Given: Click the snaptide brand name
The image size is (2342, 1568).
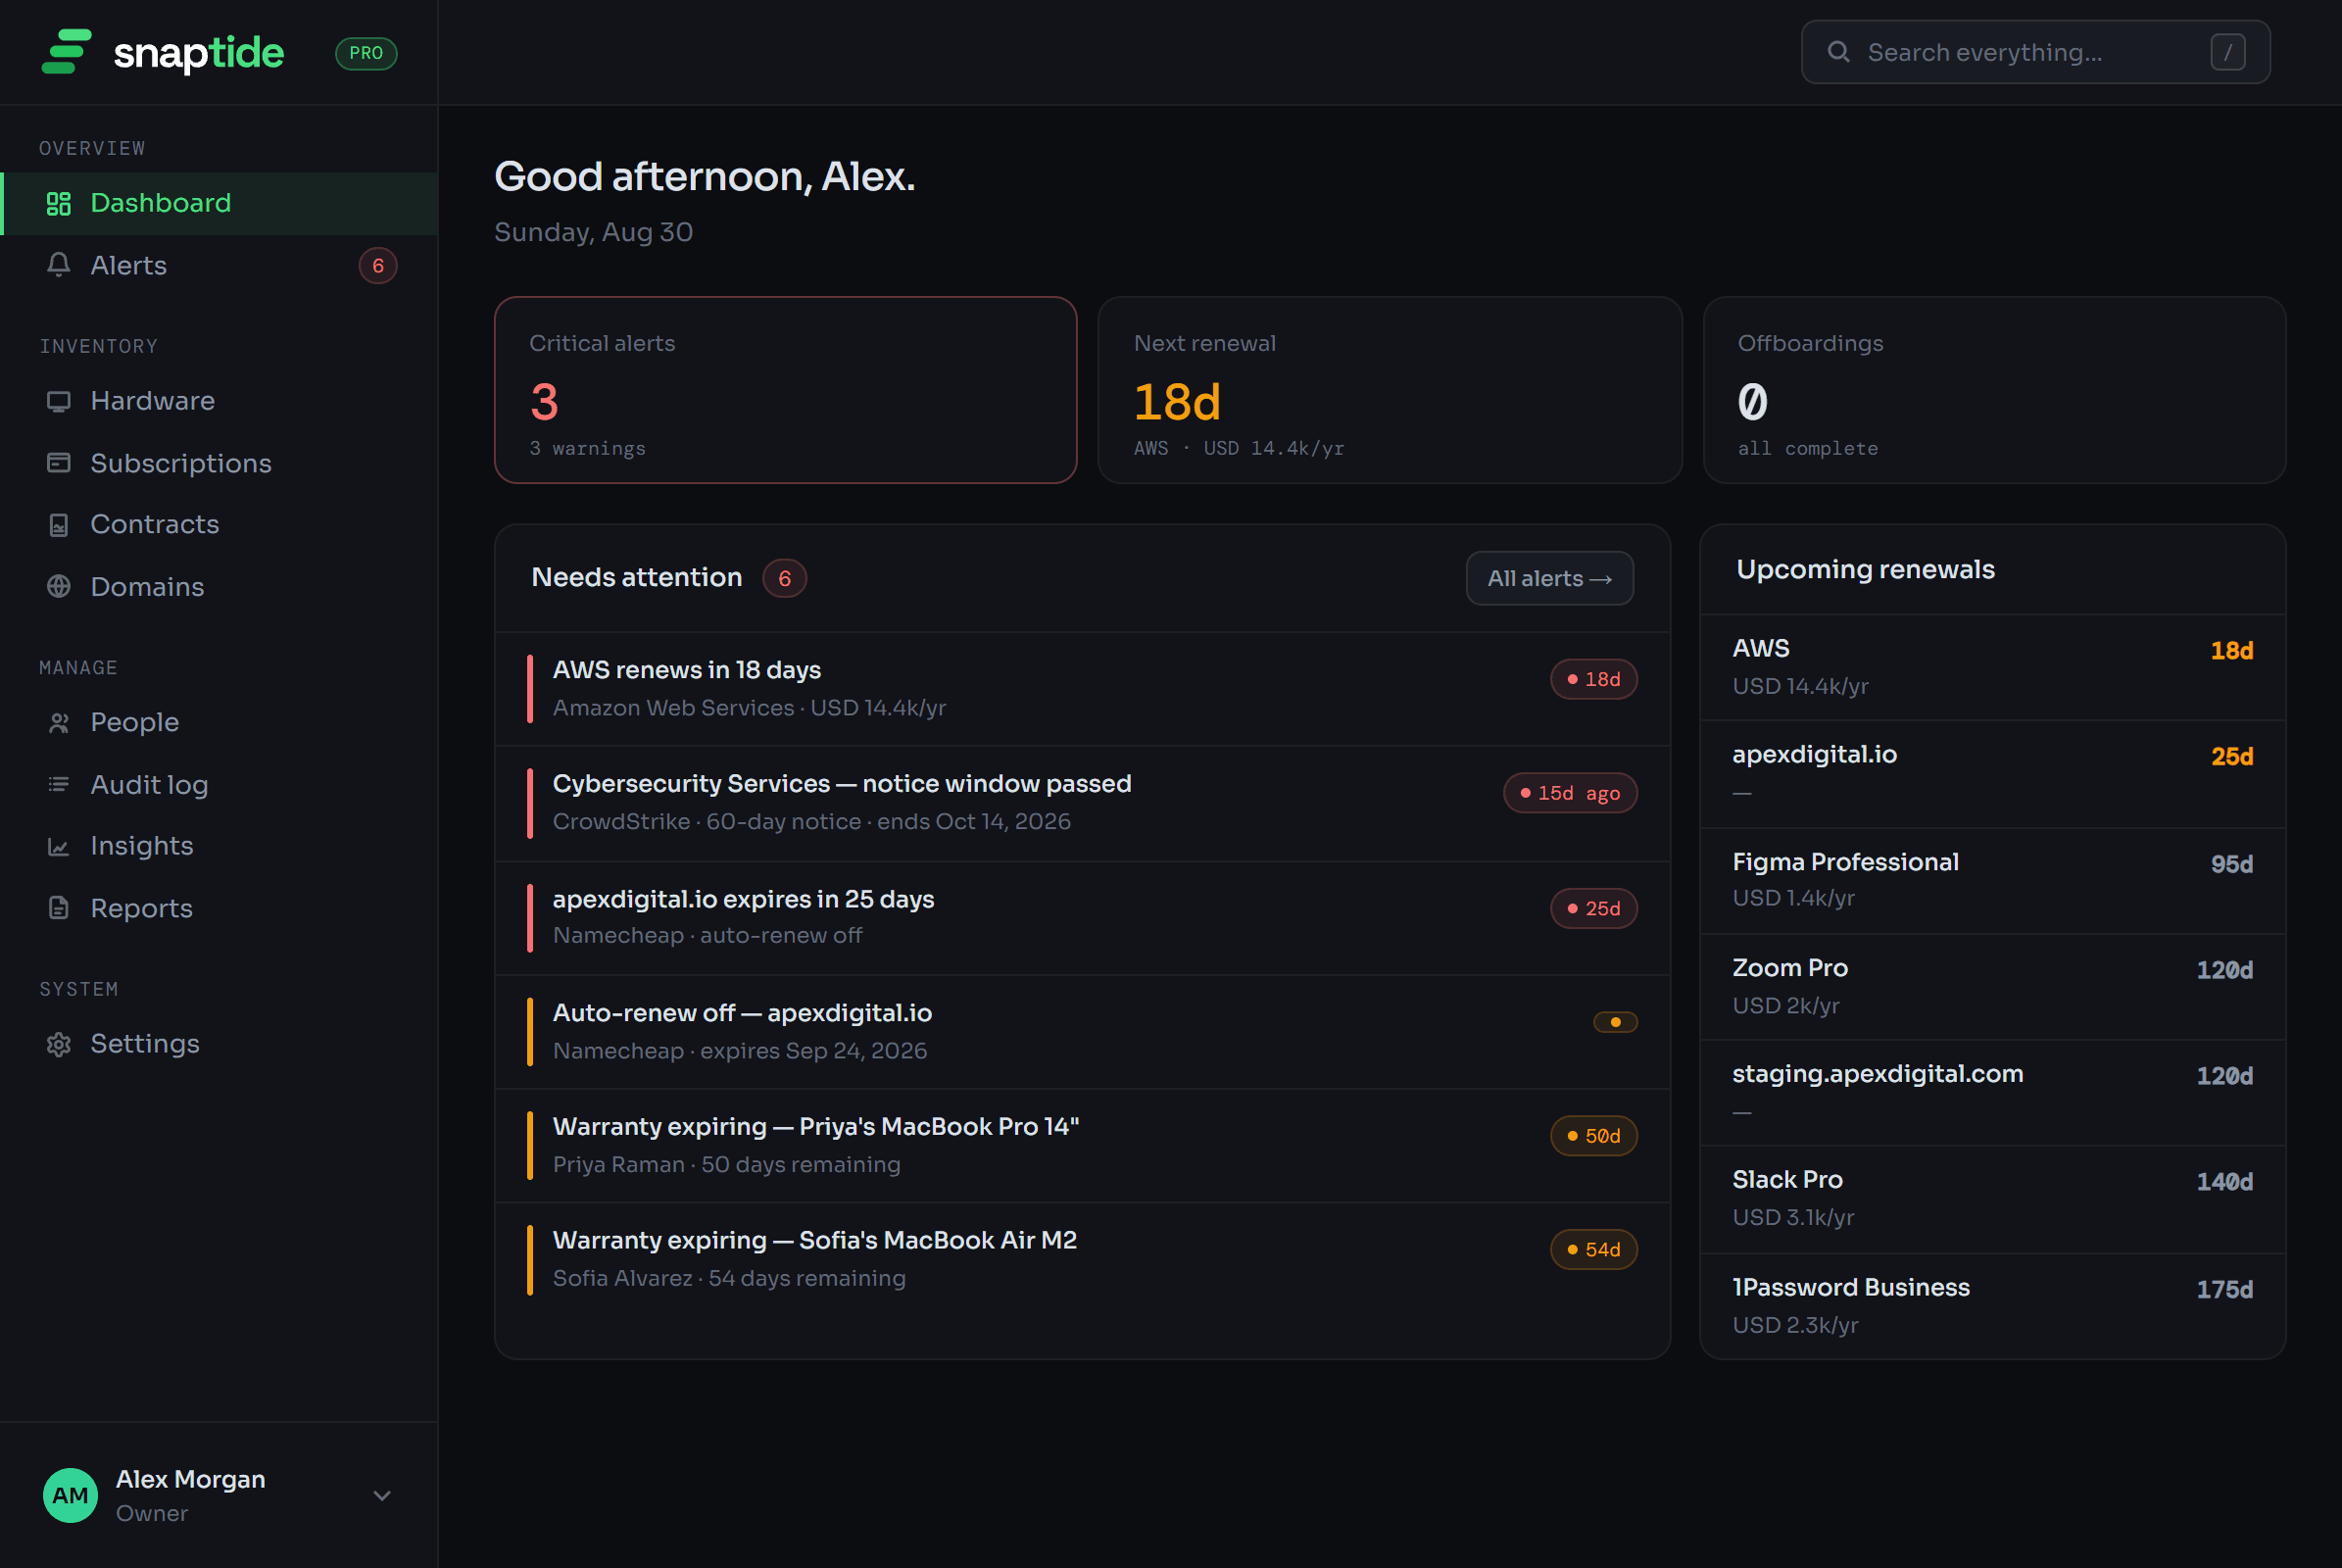Looking at the screenshot, I should coord(199,54).
